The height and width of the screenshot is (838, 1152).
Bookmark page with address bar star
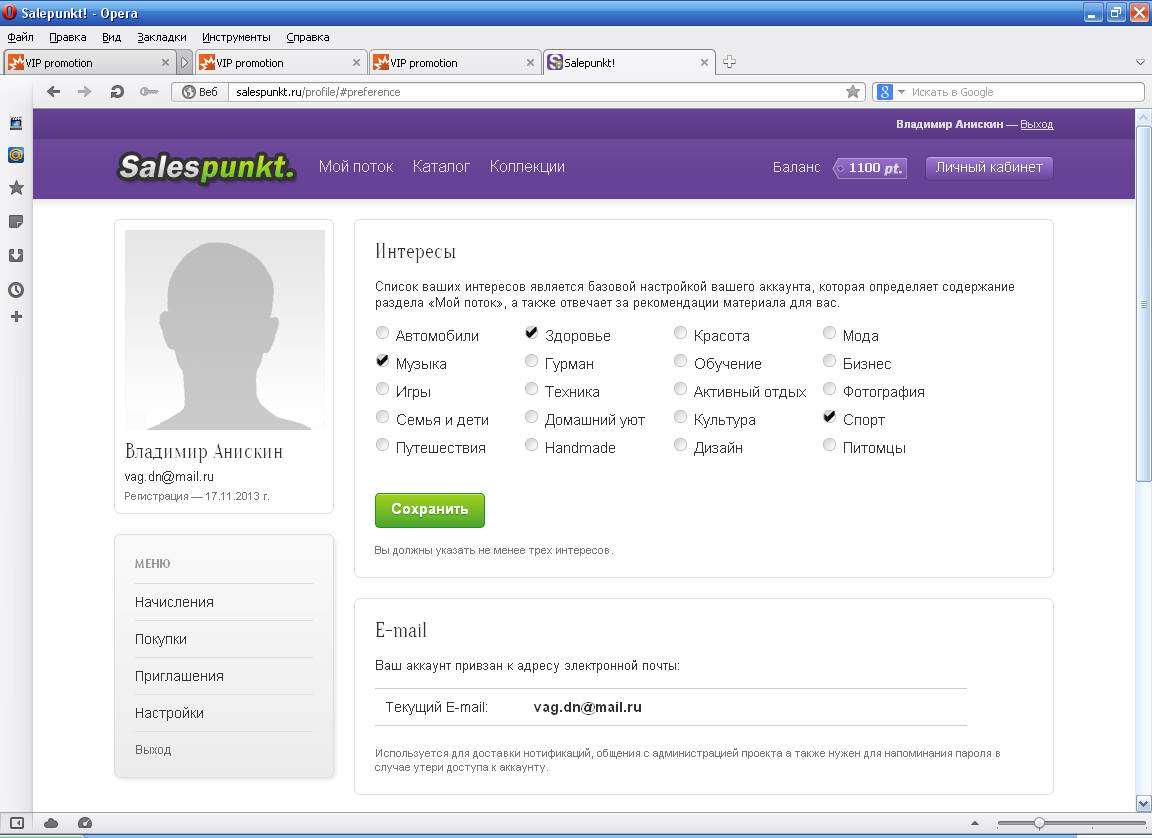(x=853, y=92)
